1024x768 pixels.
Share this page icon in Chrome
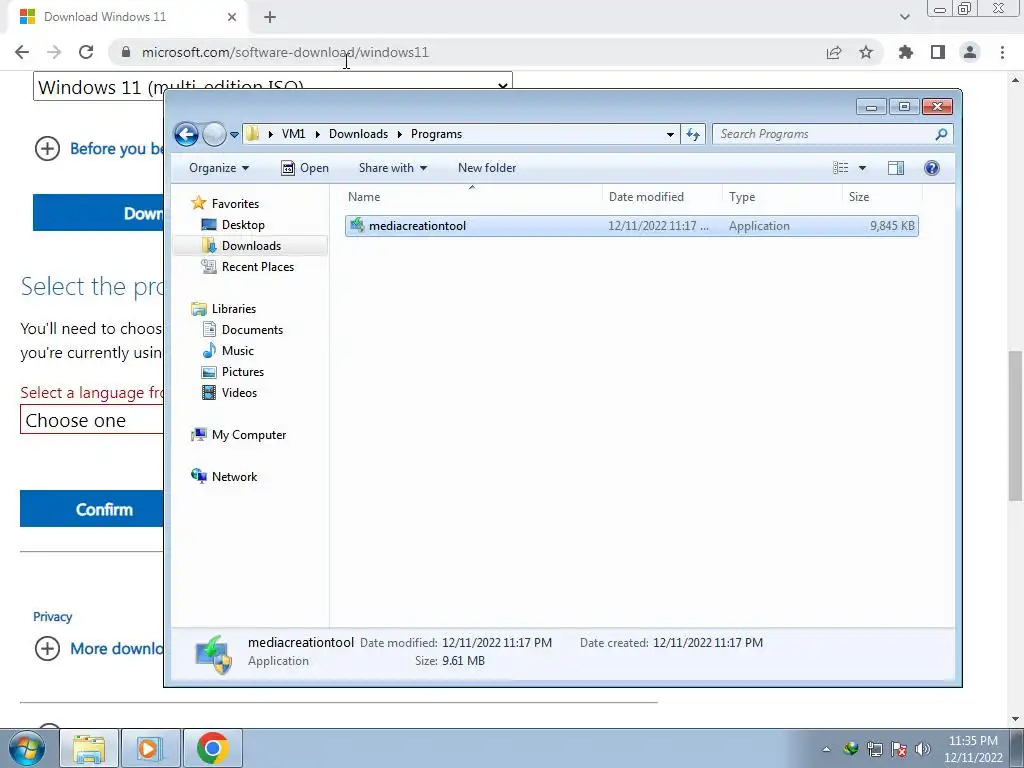coord(834,52)
